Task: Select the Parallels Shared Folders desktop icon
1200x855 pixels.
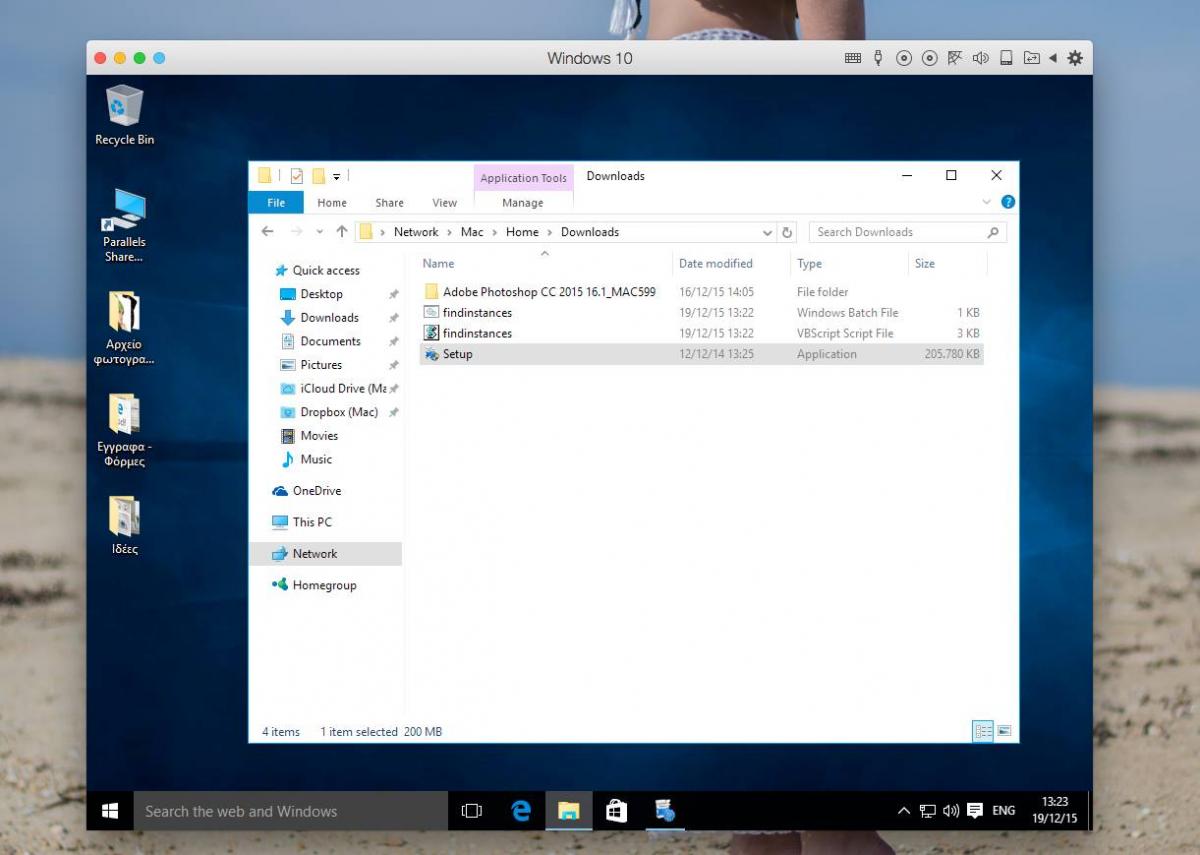Action: point(124,227)
